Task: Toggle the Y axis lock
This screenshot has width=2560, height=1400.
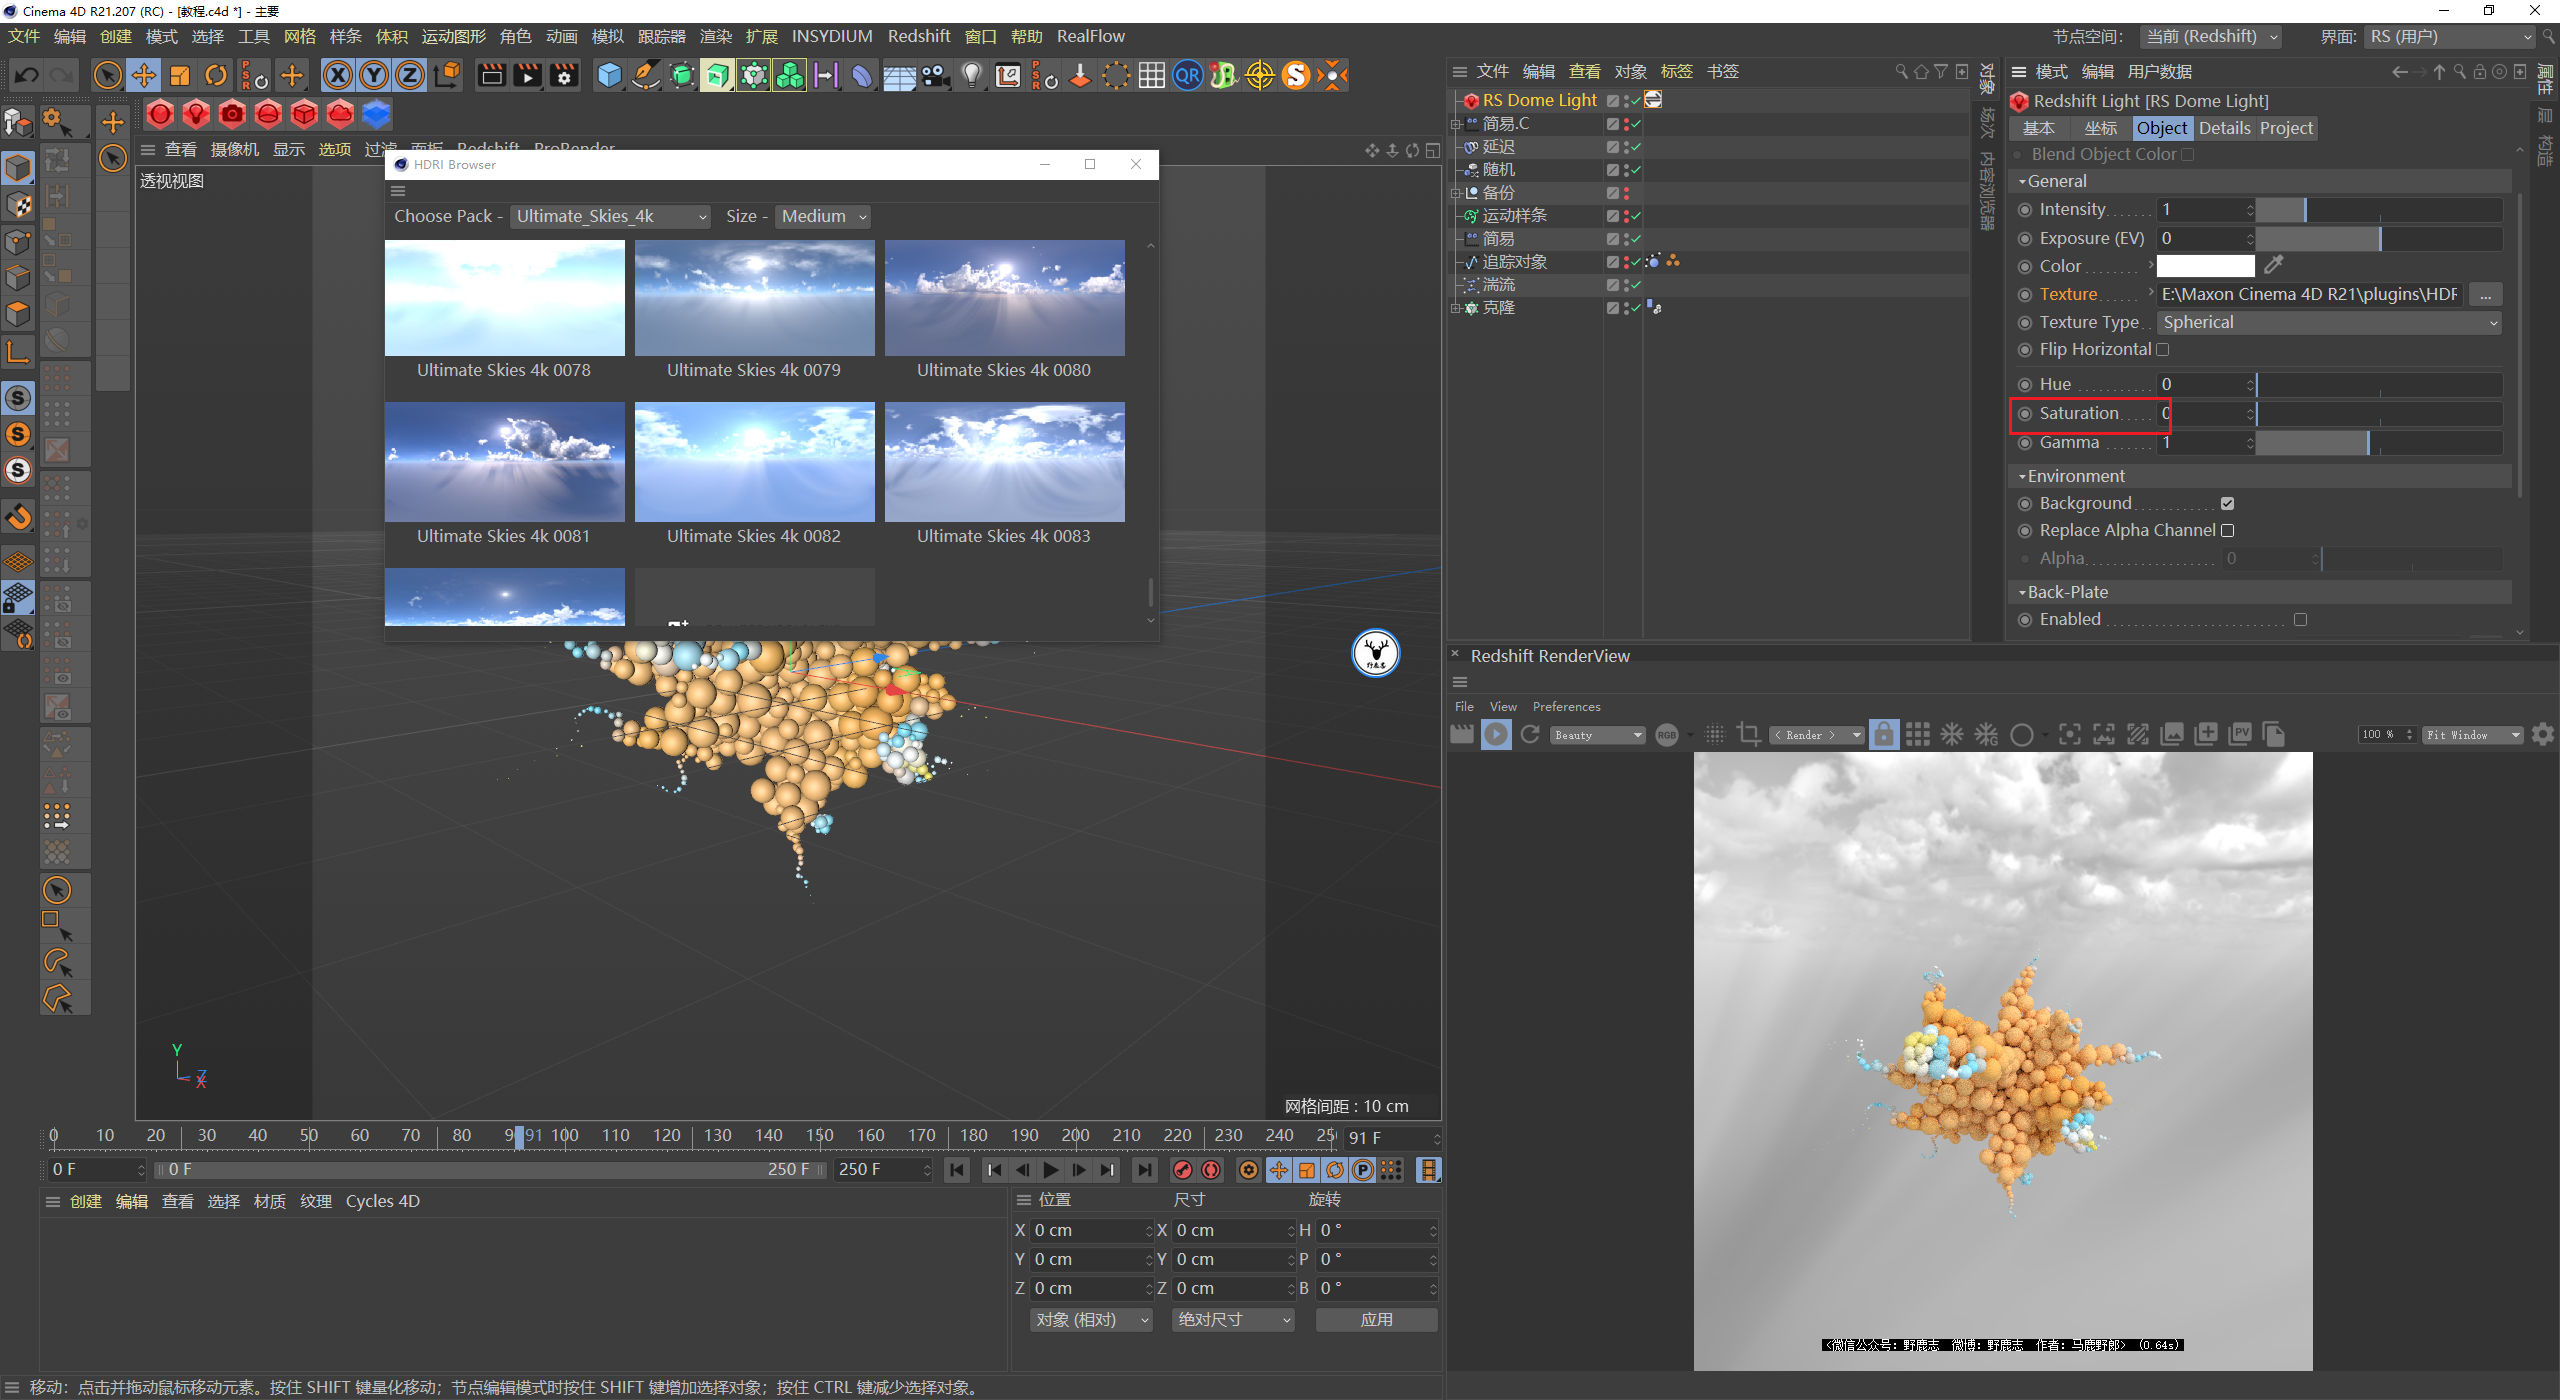Action: click(x=374, y=75)
